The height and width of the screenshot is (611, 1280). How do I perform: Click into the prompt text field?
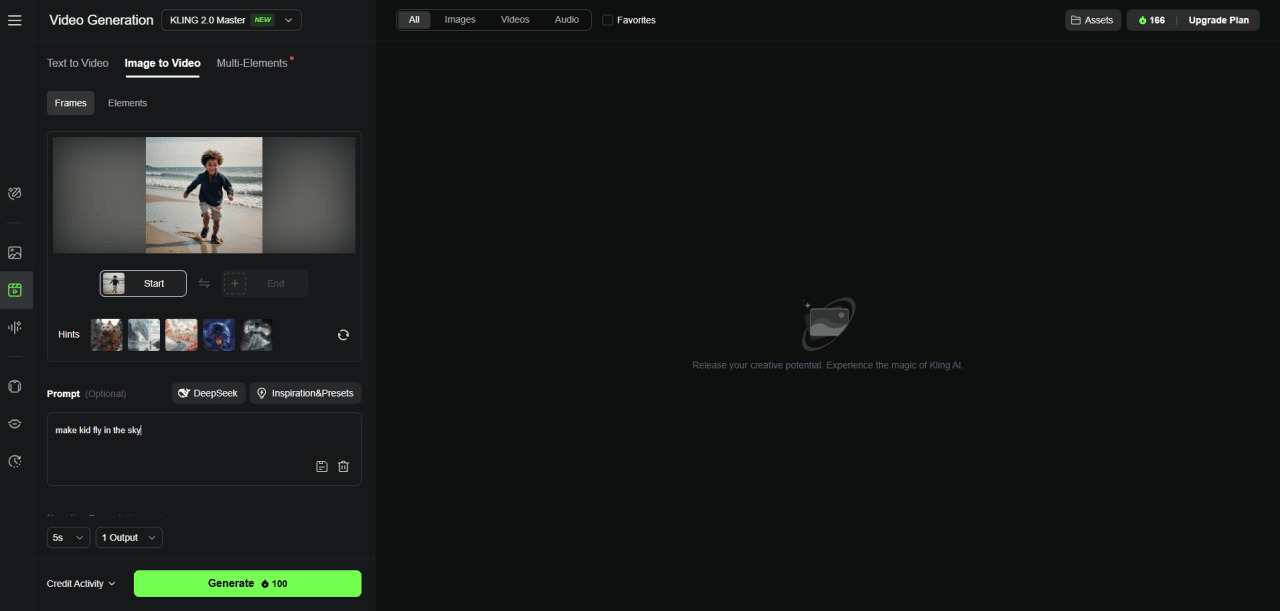204,449
